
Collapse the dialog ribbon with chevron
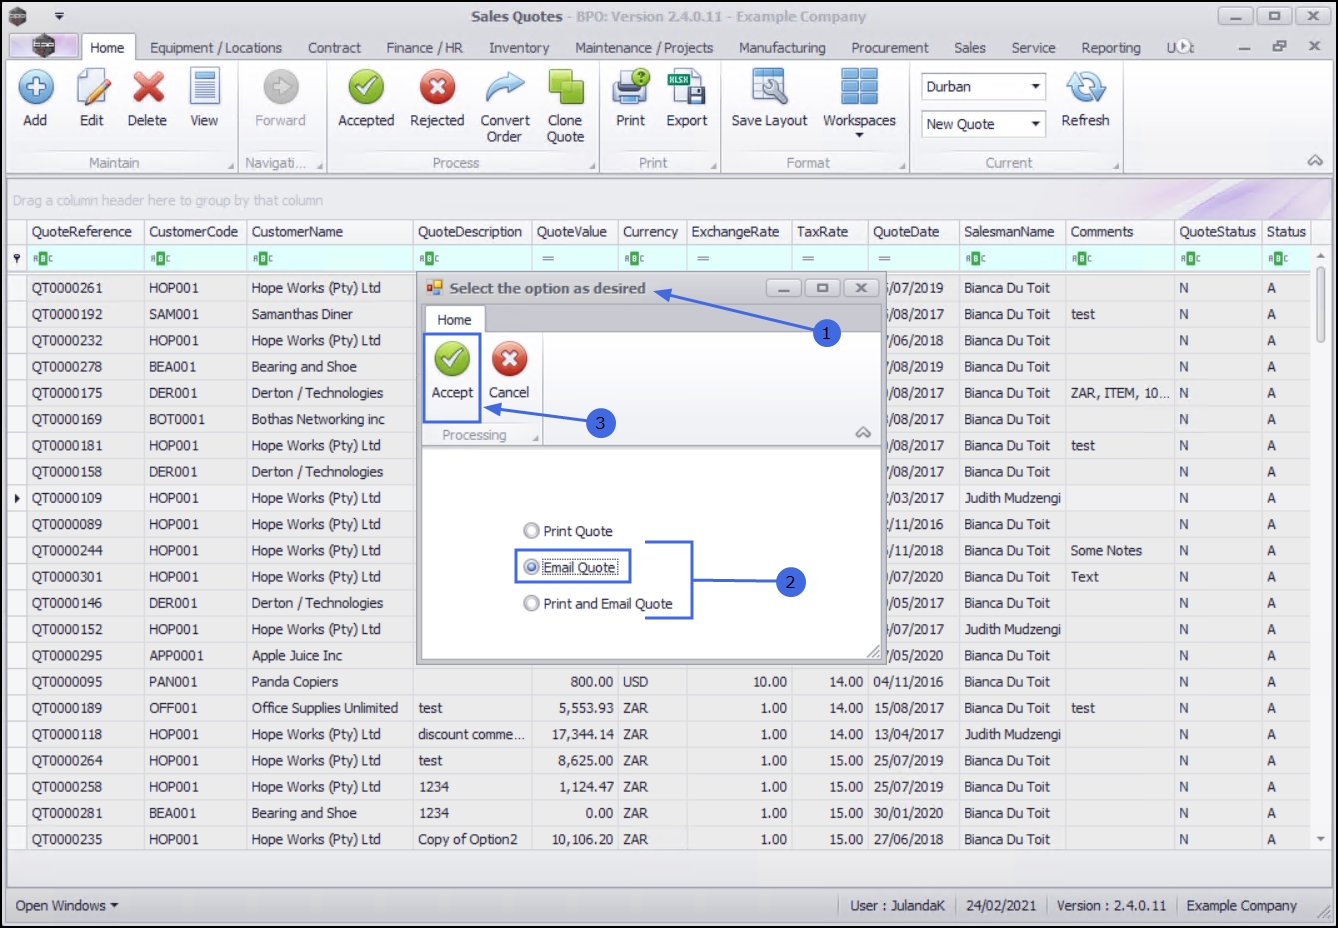pos(863,433)
